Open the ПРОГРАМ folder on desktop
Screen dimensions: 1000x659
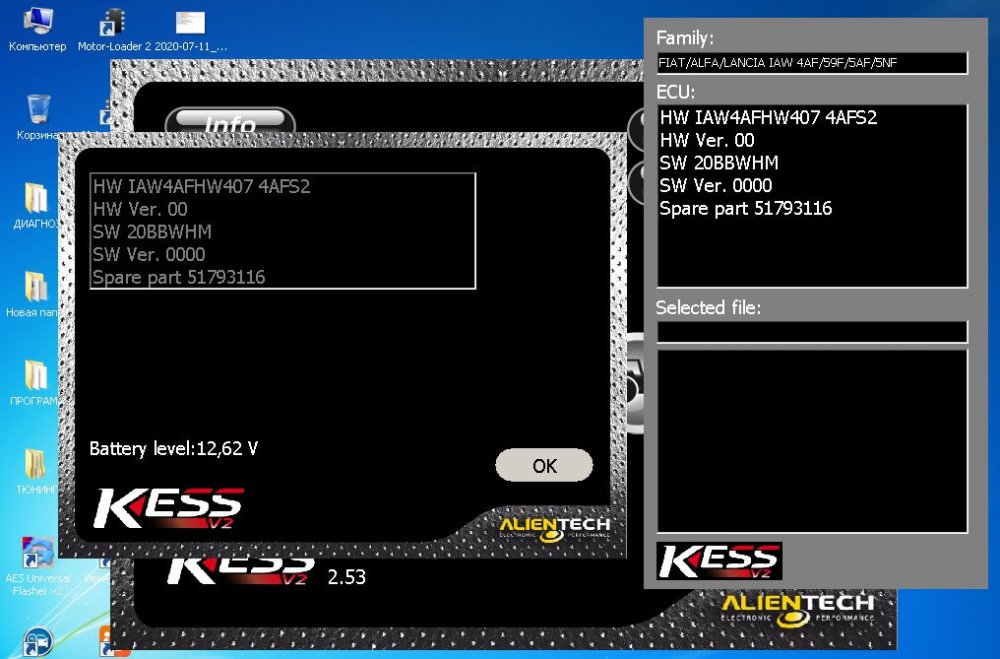tap(34, 383)
